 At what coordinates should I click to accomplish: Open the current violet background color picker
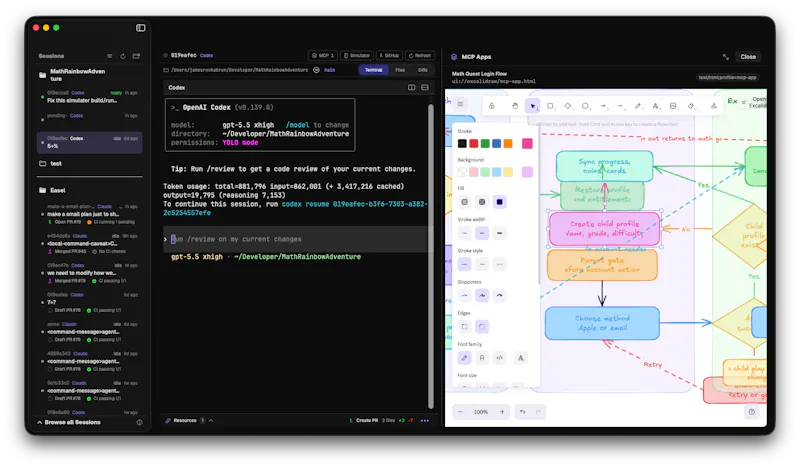(527, 173)
